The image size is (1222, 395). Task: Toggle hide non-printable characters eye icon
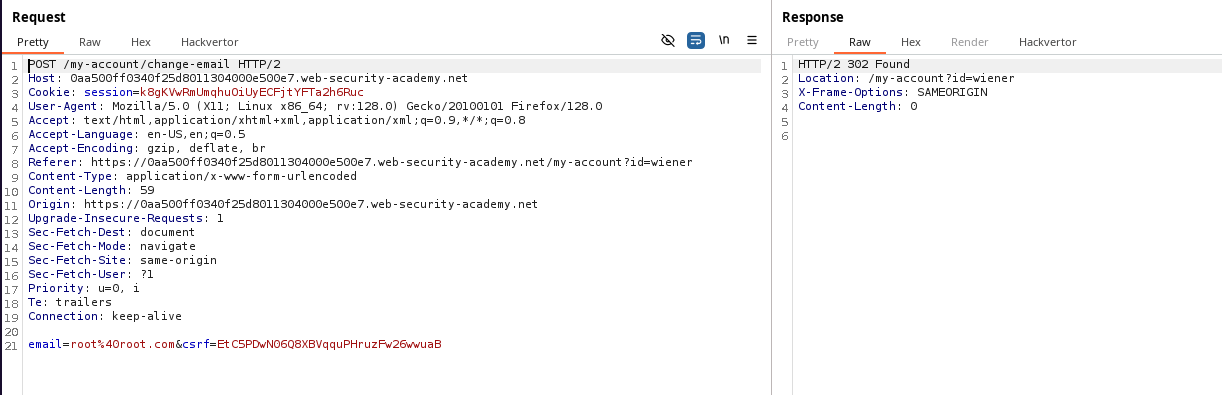(668, 41)
